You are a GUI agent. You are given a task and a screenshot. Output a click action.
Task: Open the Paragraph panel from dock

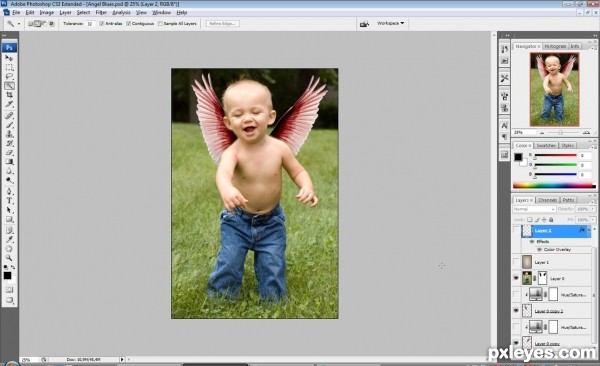point(504,137)
